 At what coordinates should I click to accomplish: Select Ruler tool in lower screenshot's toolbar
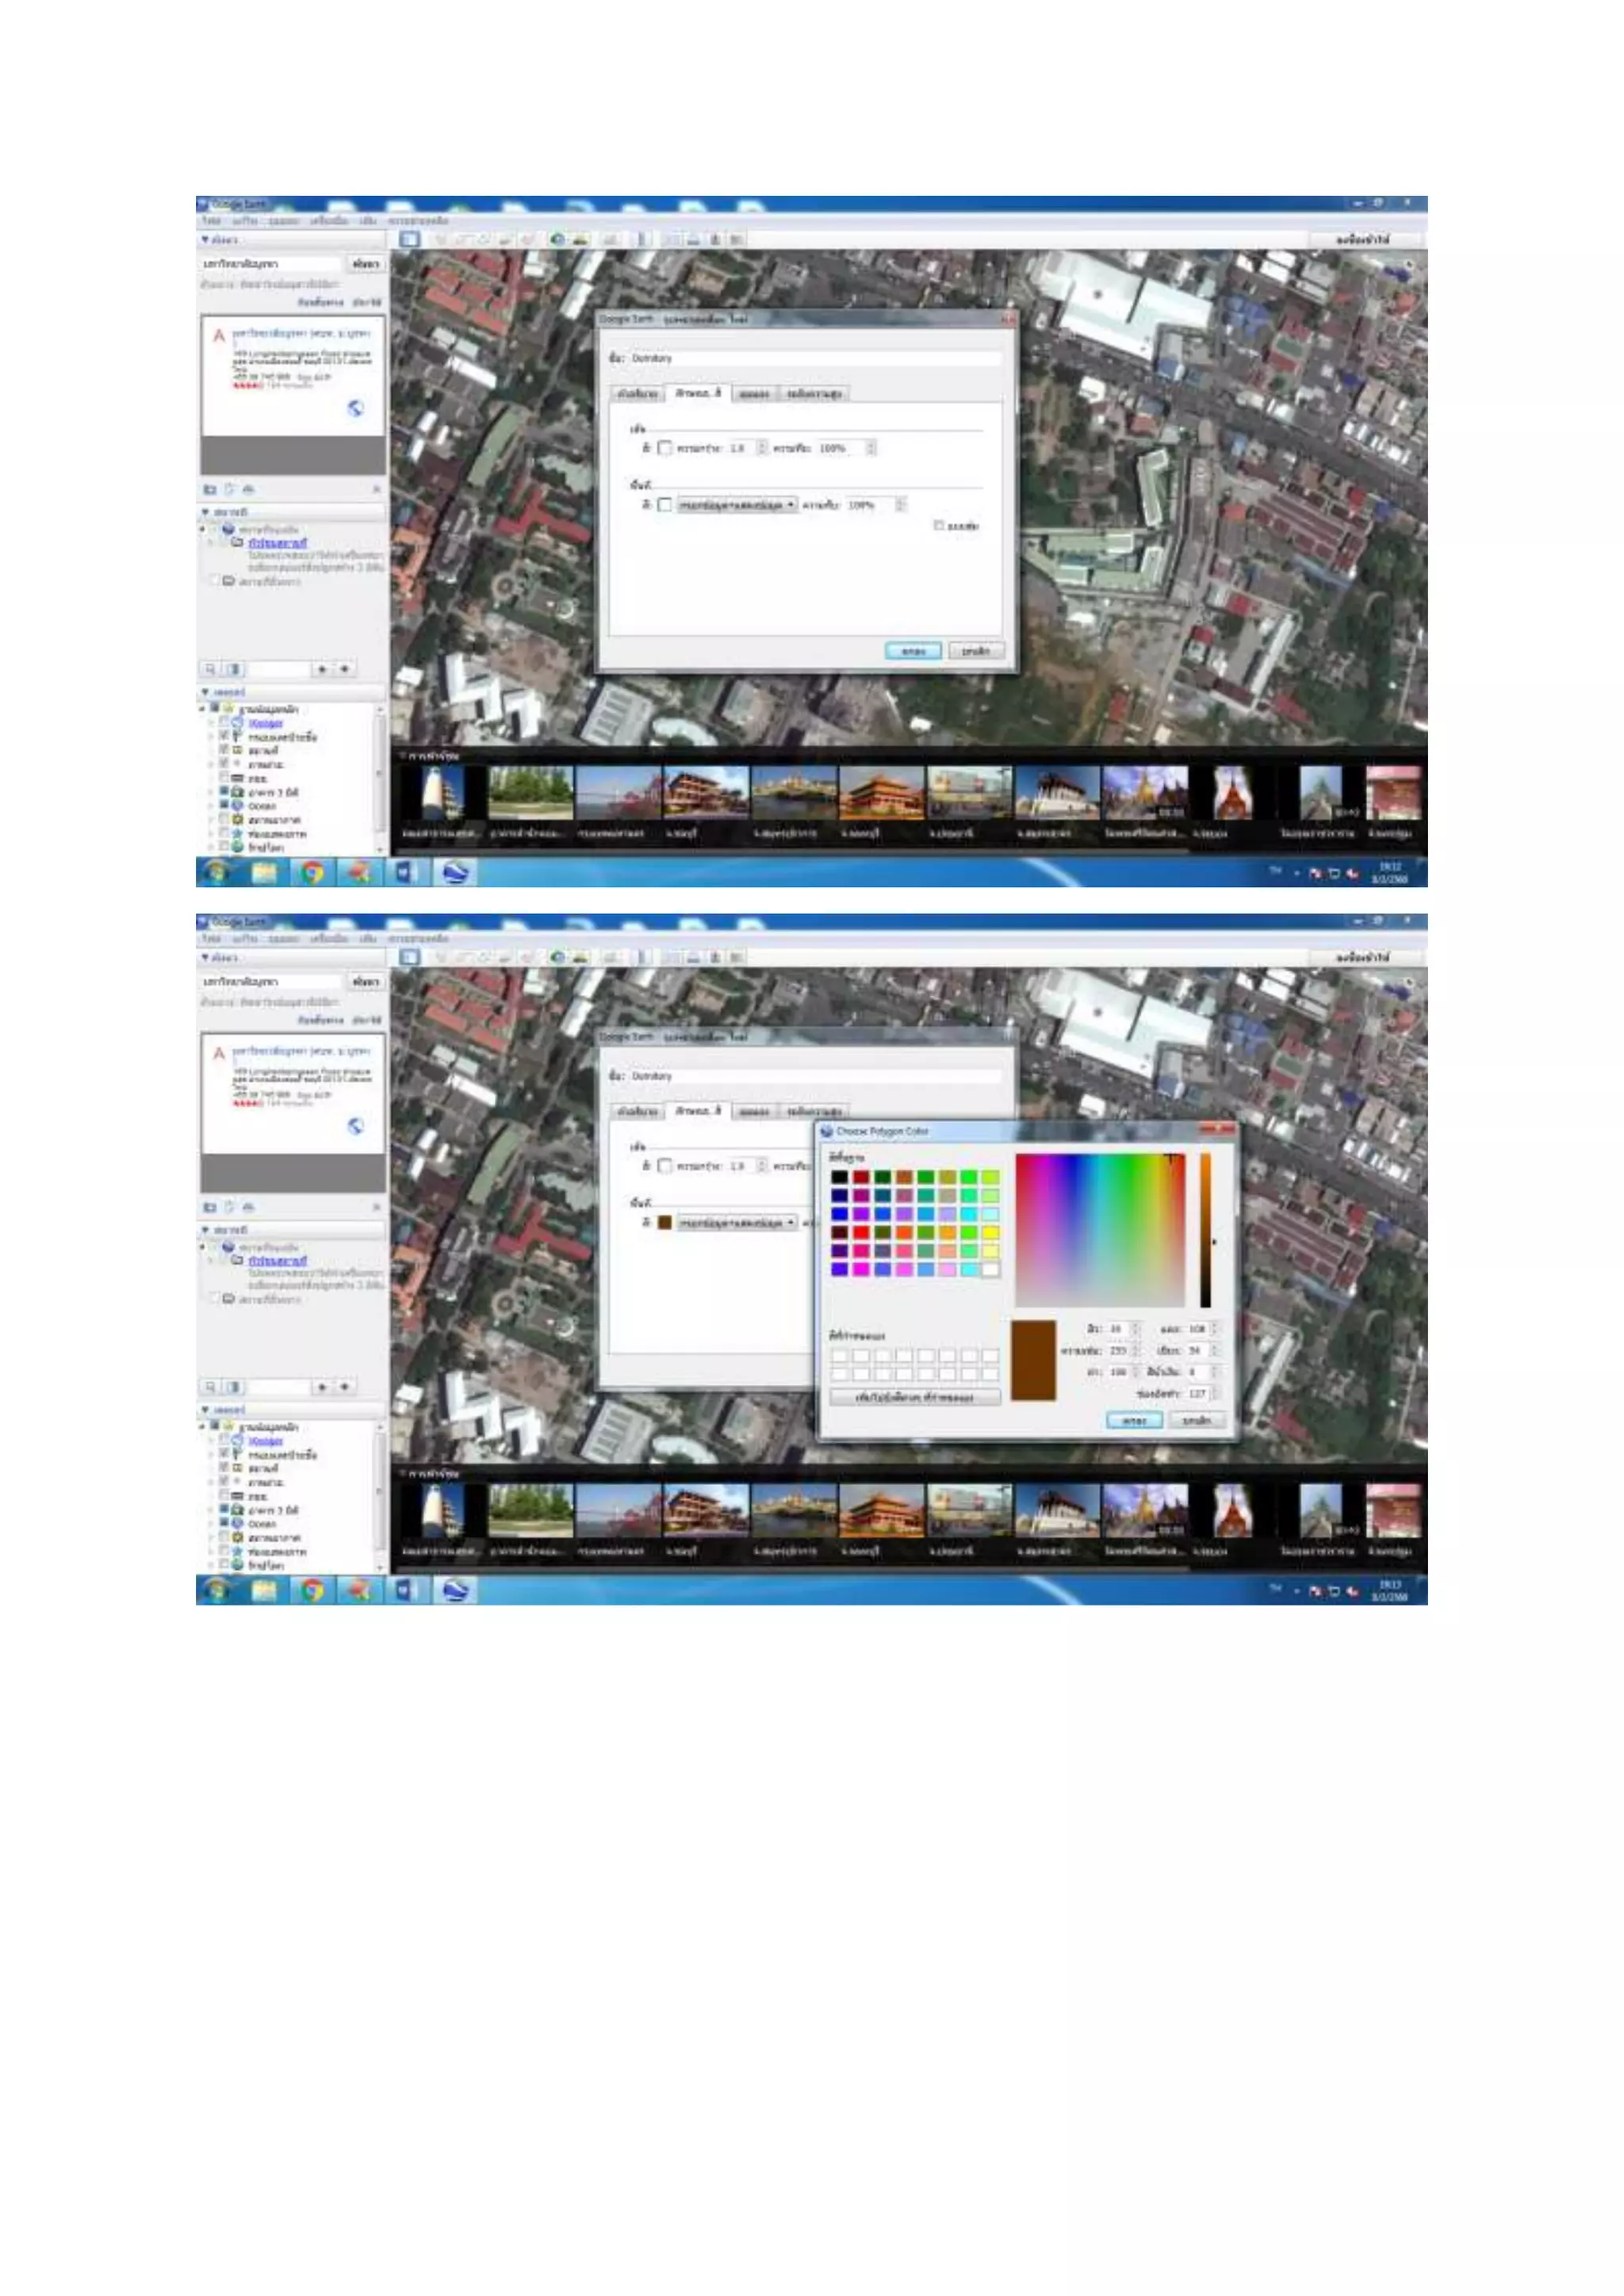coord(643,957)
